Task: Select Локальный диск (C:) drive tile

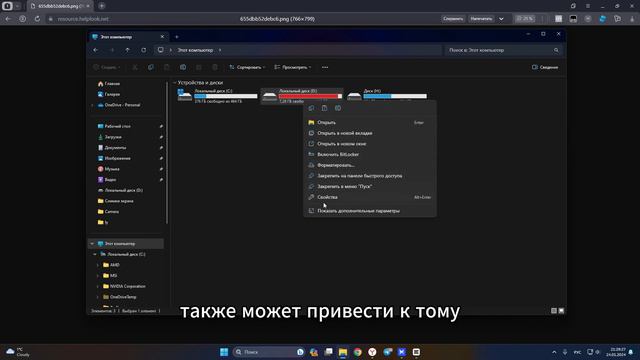Action: (x=217, y=96)
